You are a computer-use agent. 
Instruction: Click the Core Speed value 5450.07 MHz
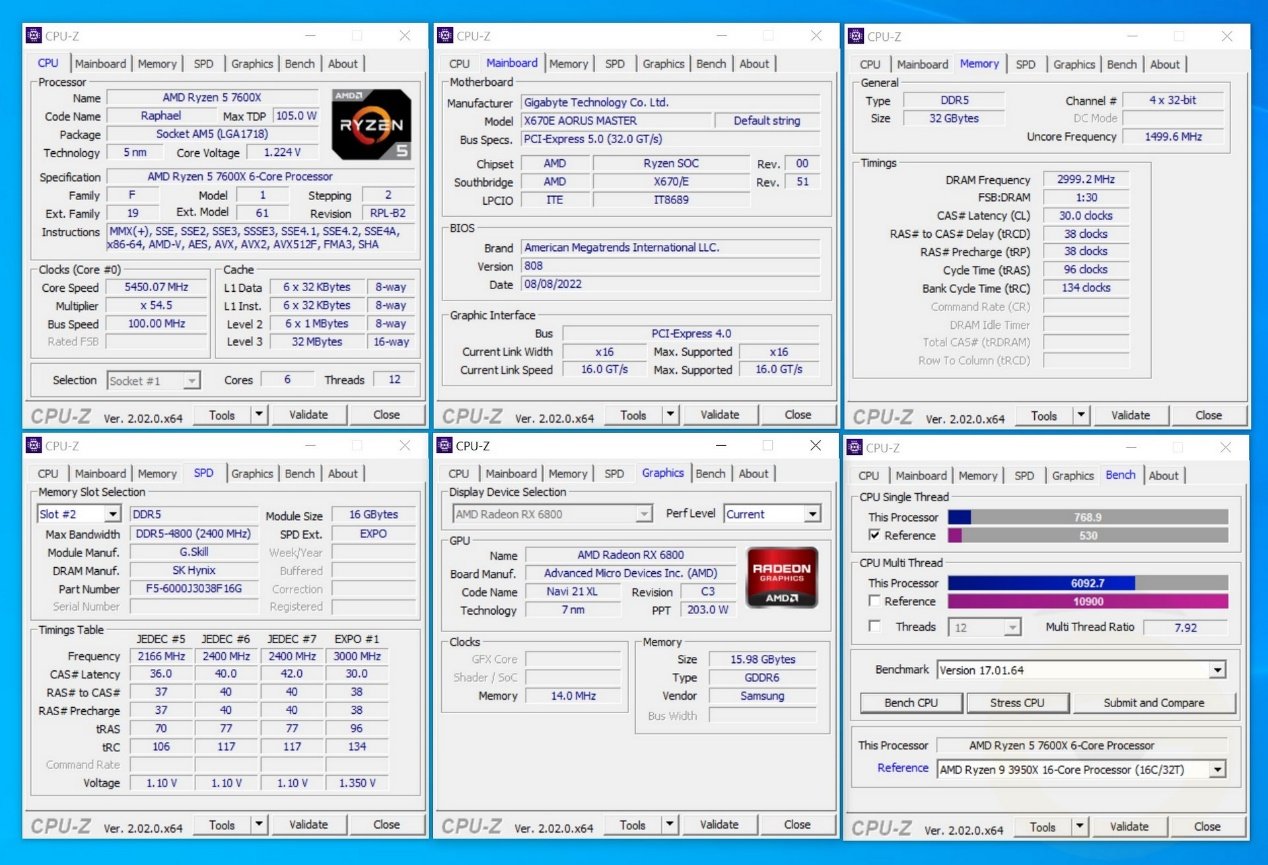156,287
